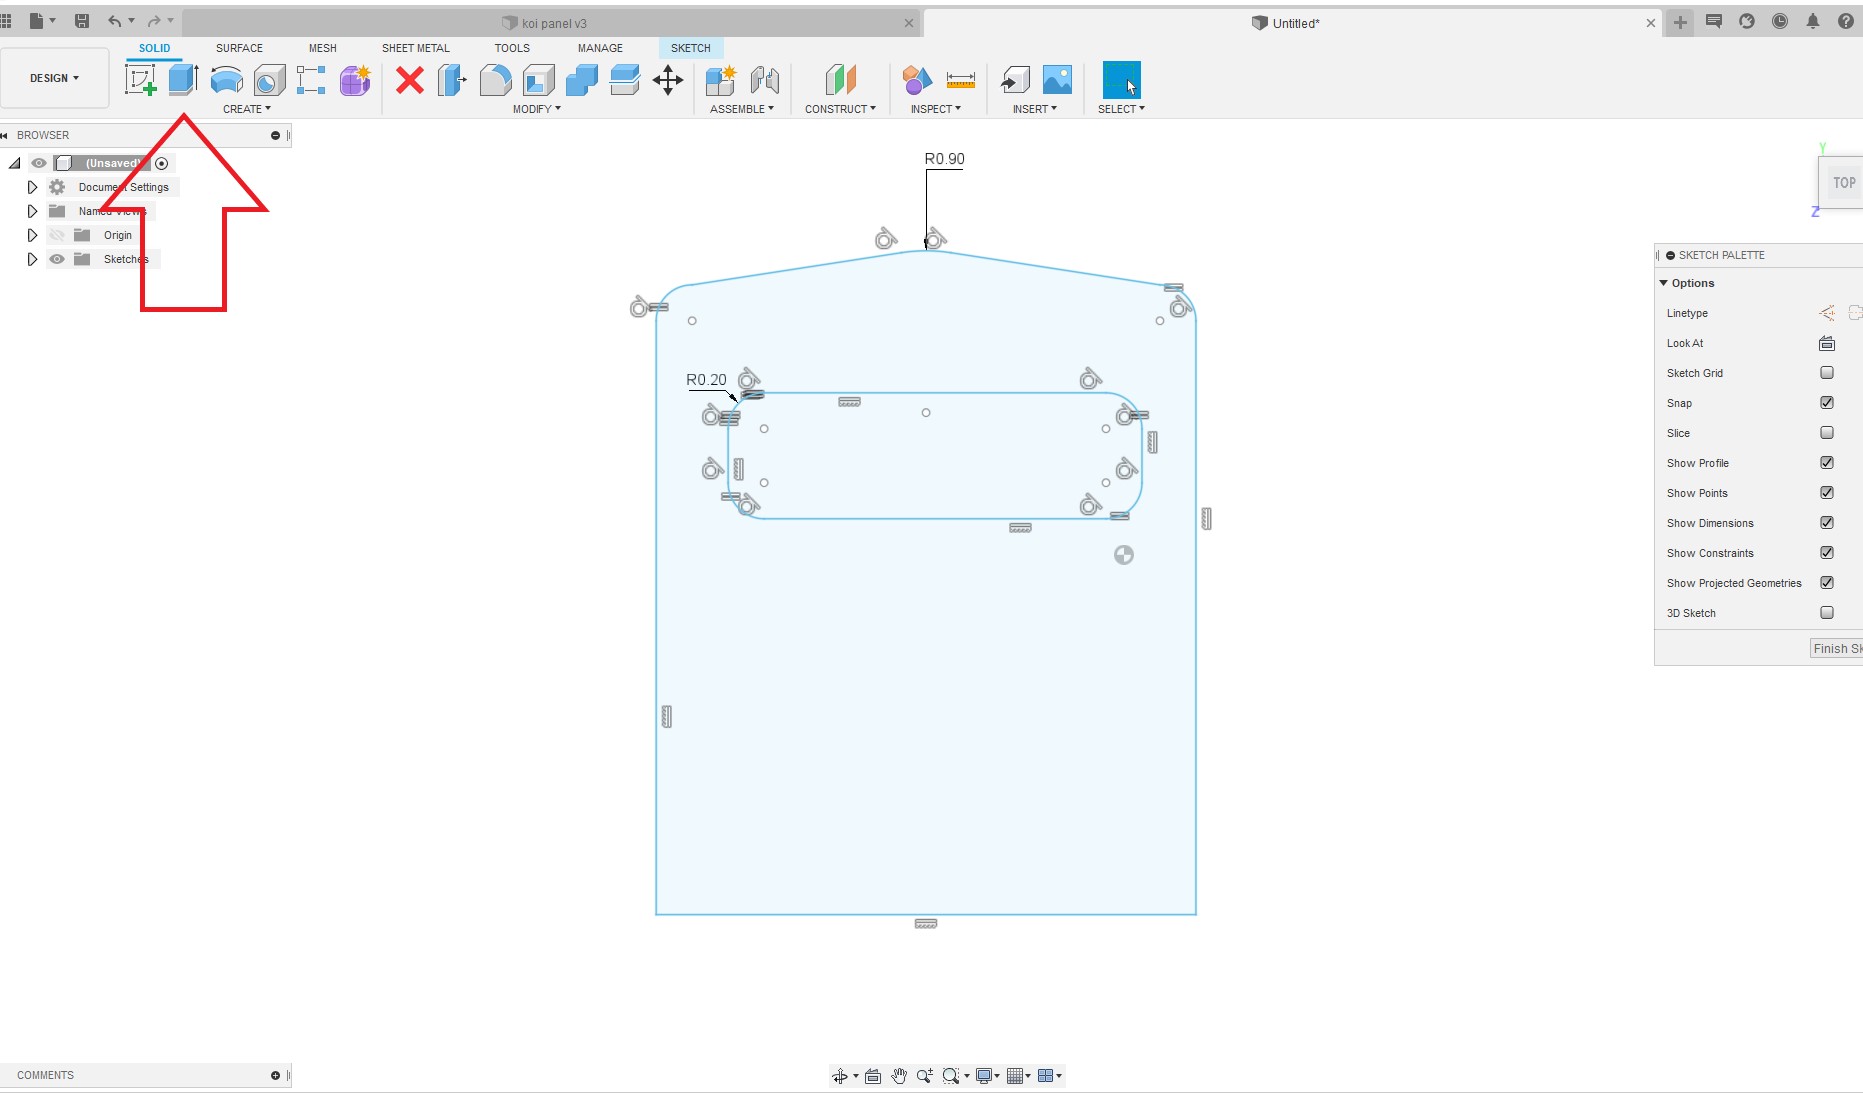This screenshot has width=1863, height=1093.
Task: Select the Pan hand tool
Action: [x=899, y=1076]
